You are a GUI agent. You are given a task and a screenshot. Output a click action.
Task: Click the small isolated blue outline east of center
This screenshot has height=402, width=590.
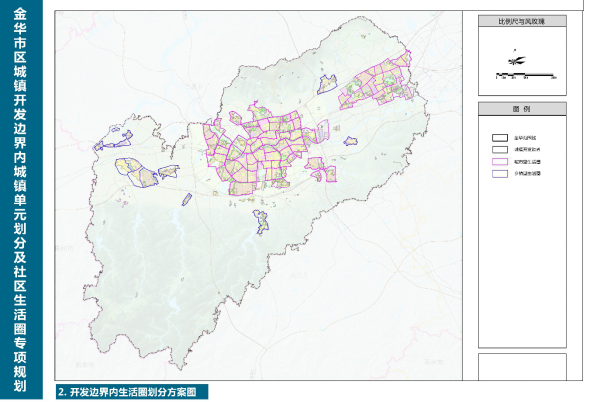(350, 141)
